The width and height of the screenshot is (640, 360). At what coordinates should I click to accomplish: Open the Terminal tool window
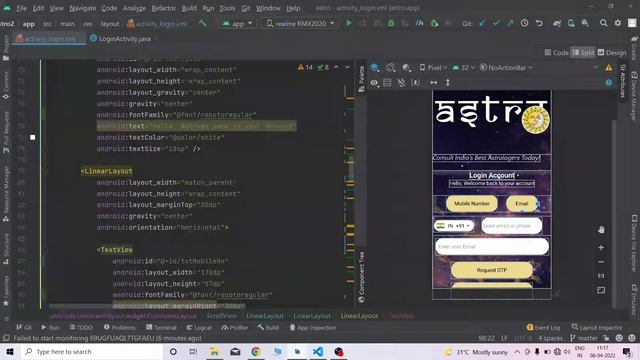161,327
